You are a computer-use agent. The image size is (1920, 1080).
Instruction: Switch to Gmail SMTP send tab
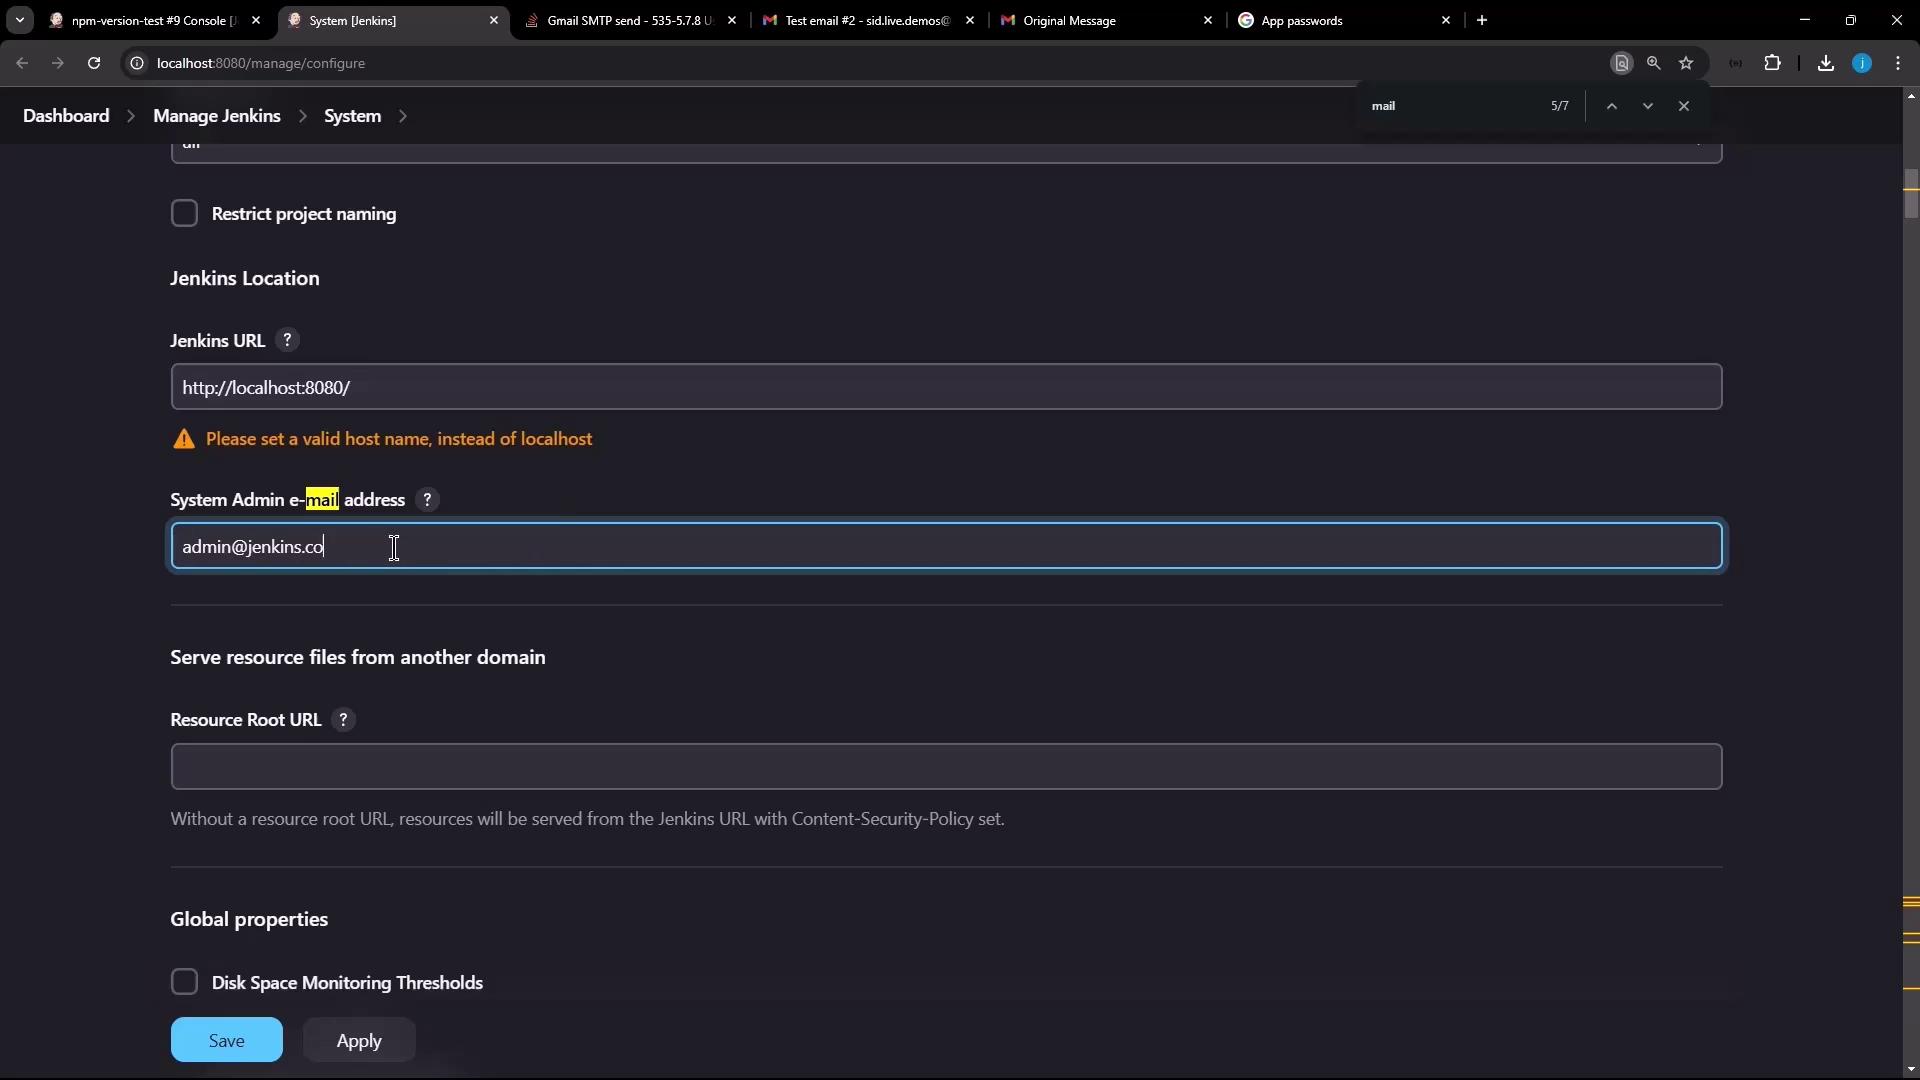click(628, 20)
